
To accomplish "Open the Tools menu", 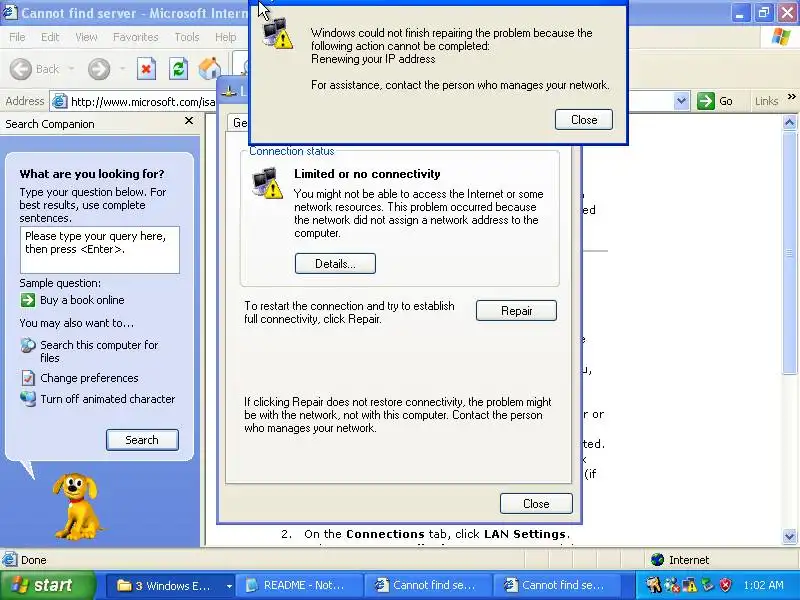I will coord(187,37).
